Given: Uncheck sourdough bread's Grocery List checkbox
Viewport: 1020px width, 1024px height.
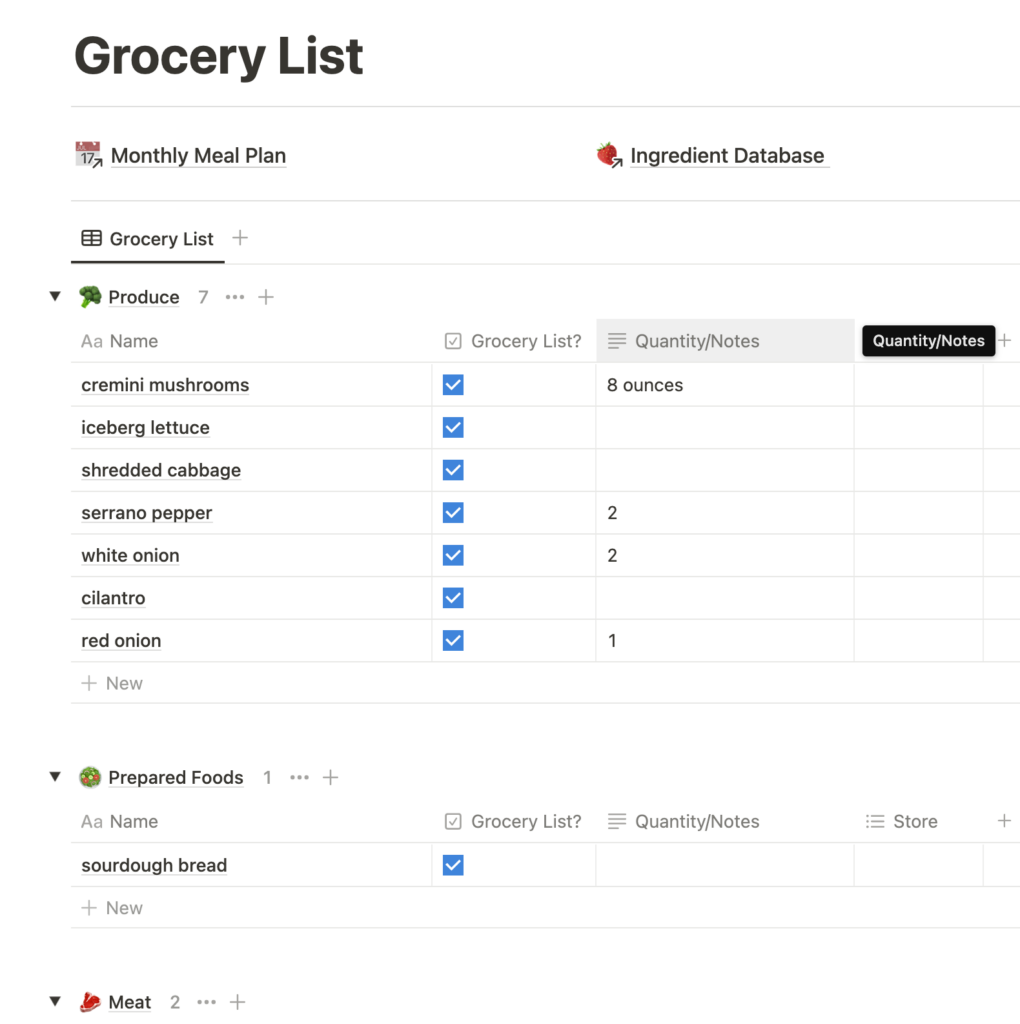Looking at the screenshot, I should [453, 864].
